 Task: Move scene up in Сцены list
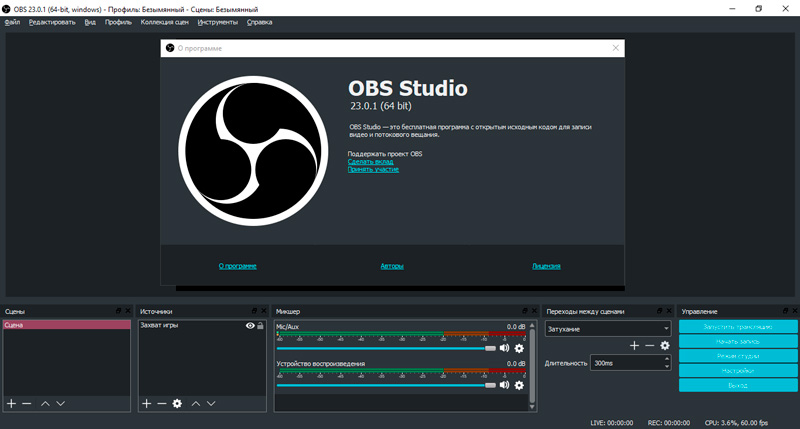pyautogui.click(x=45, y=403)
